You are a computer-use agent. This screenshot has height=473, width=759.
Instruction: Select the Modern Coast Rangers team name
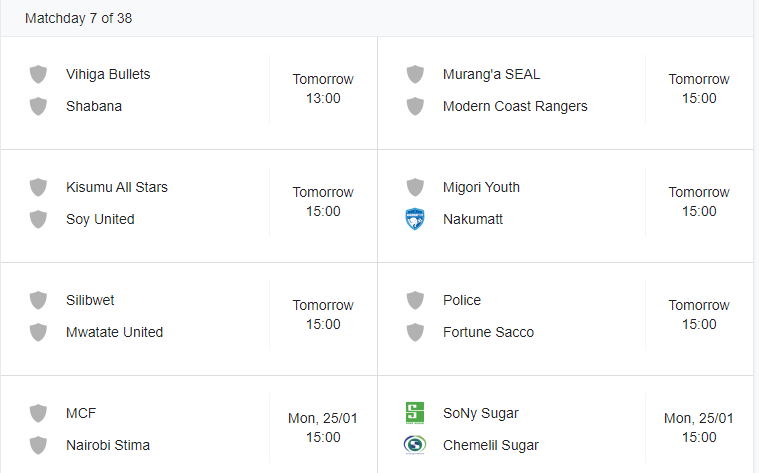click(515, 106)
